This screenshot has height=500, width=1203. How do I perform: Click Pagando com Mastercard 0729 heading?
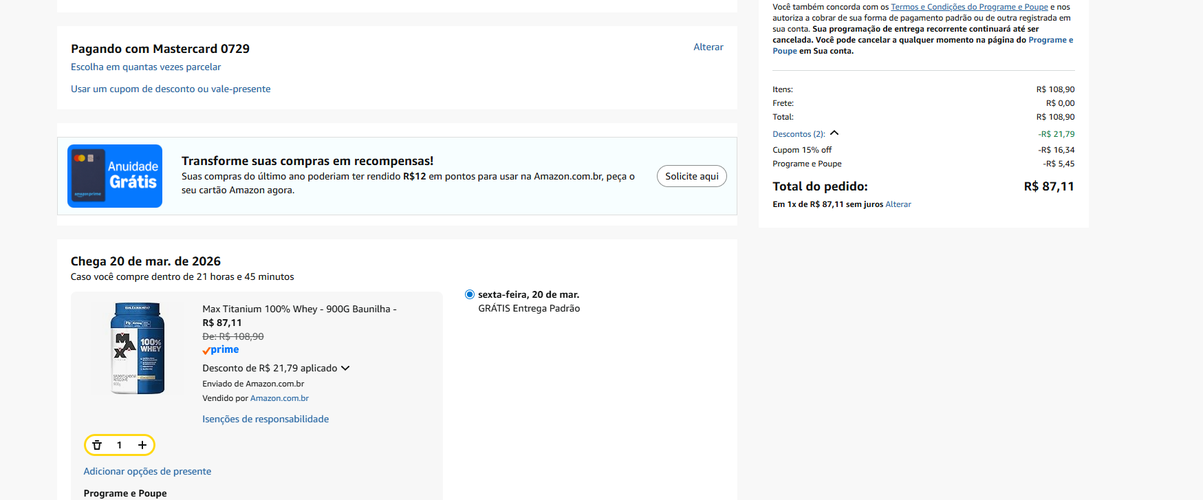click(160, 48)
